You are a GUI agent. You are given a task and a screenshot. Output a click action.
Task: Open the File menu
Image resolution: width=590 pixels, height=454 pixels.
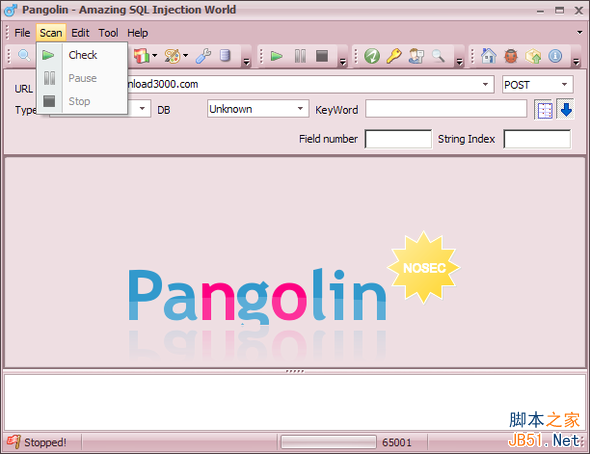click(x=22, y=33)
